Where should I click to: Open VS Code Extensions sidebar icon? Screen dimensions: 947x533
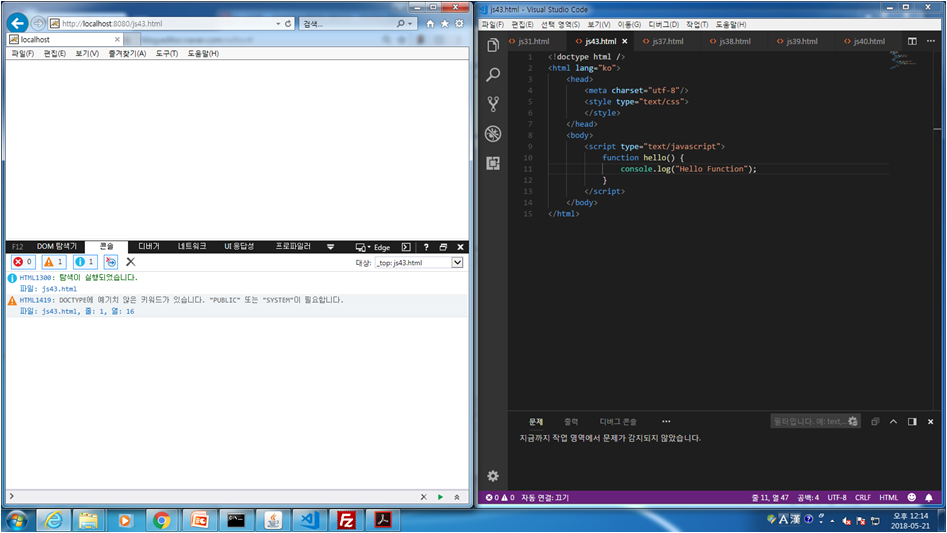(x=493, y=163)
